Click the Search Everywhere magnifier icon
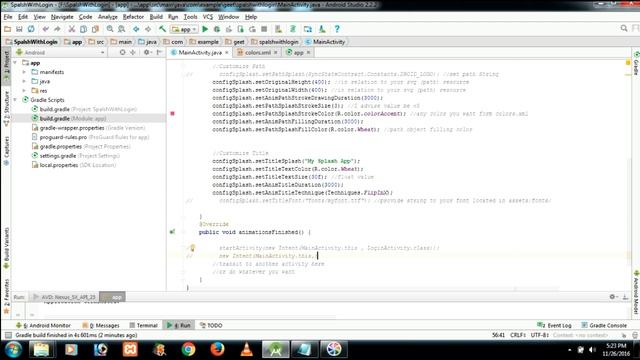Viewport: 640px width, 360px height. 624,28
